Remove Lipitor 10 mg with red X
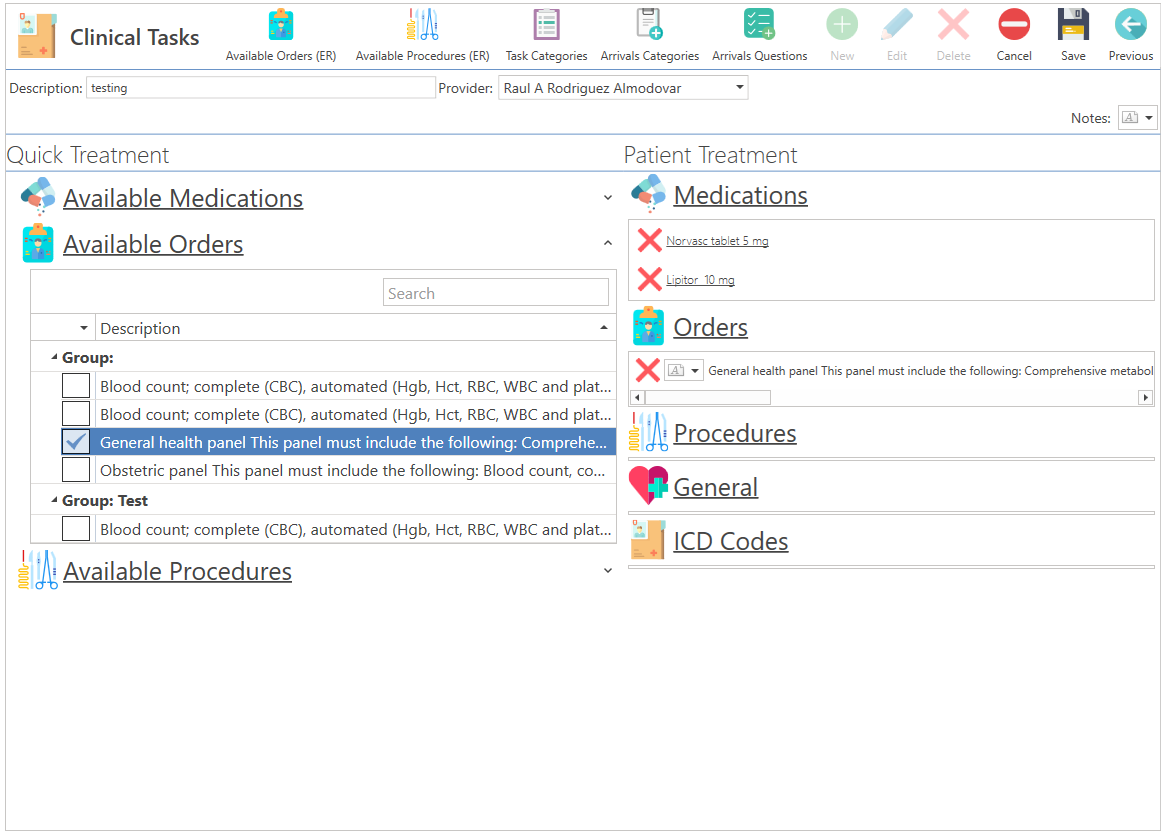Viewport: 1170px width, 835px height. click(649, 279)
